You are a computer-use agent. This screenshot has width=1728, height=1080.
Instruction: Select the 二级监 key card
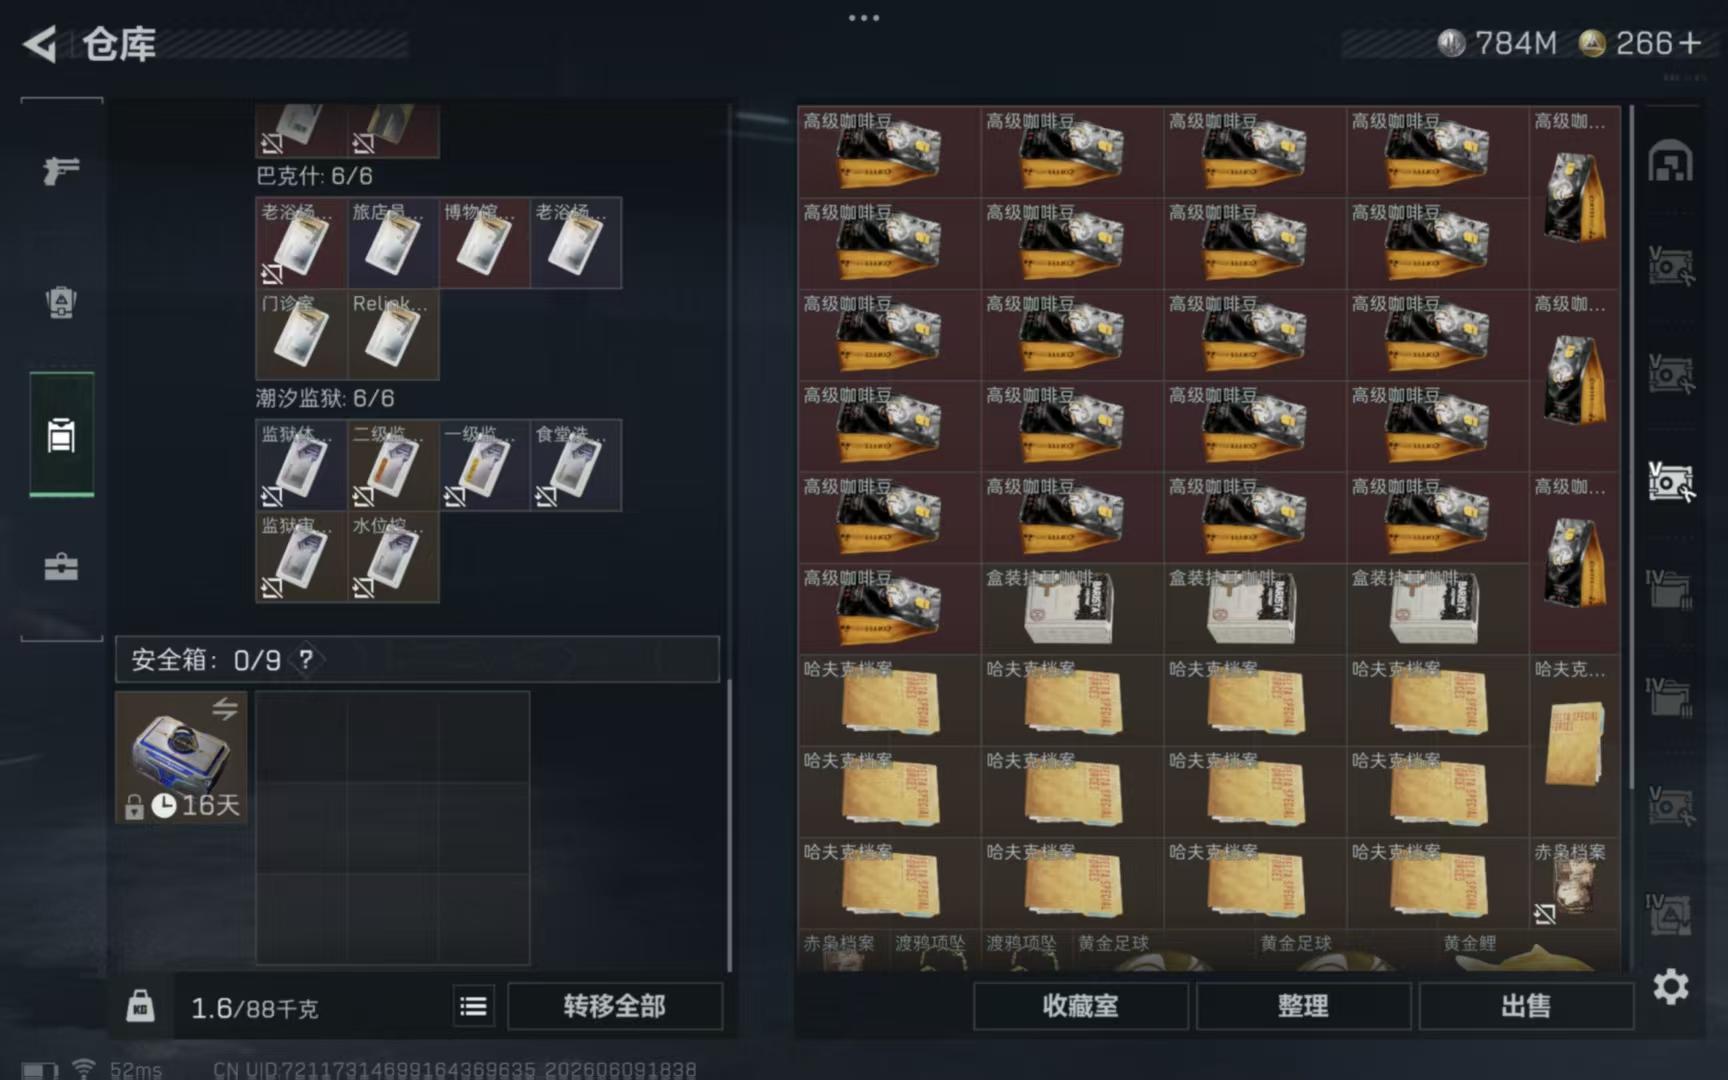click(x=393, y=465)
